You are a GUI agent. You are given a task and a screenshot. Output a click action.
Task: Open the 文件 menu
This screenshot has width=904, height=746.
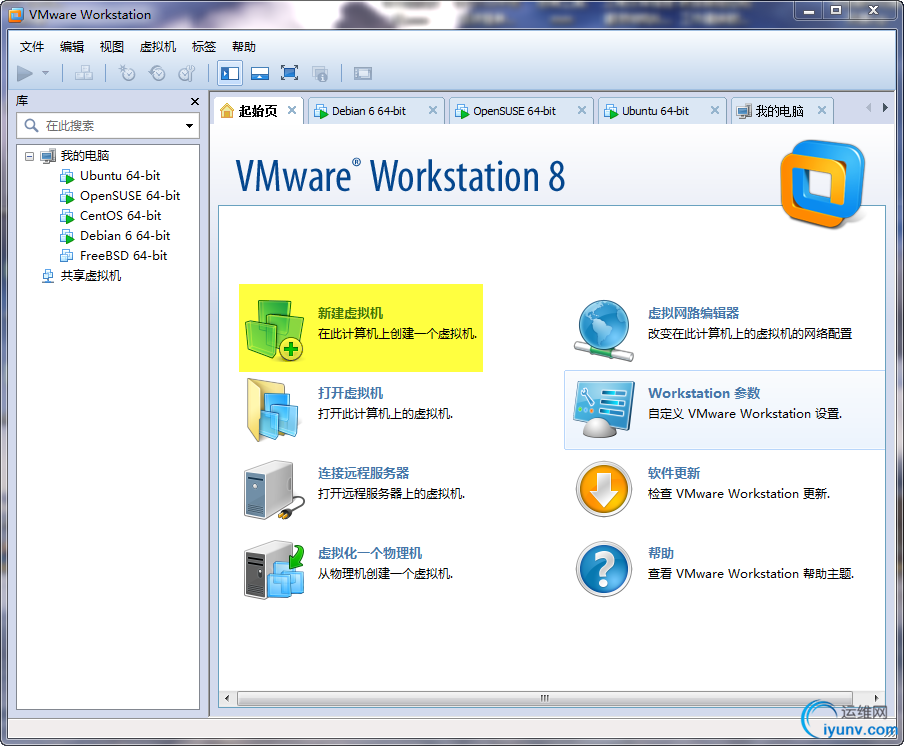point(32,47)
